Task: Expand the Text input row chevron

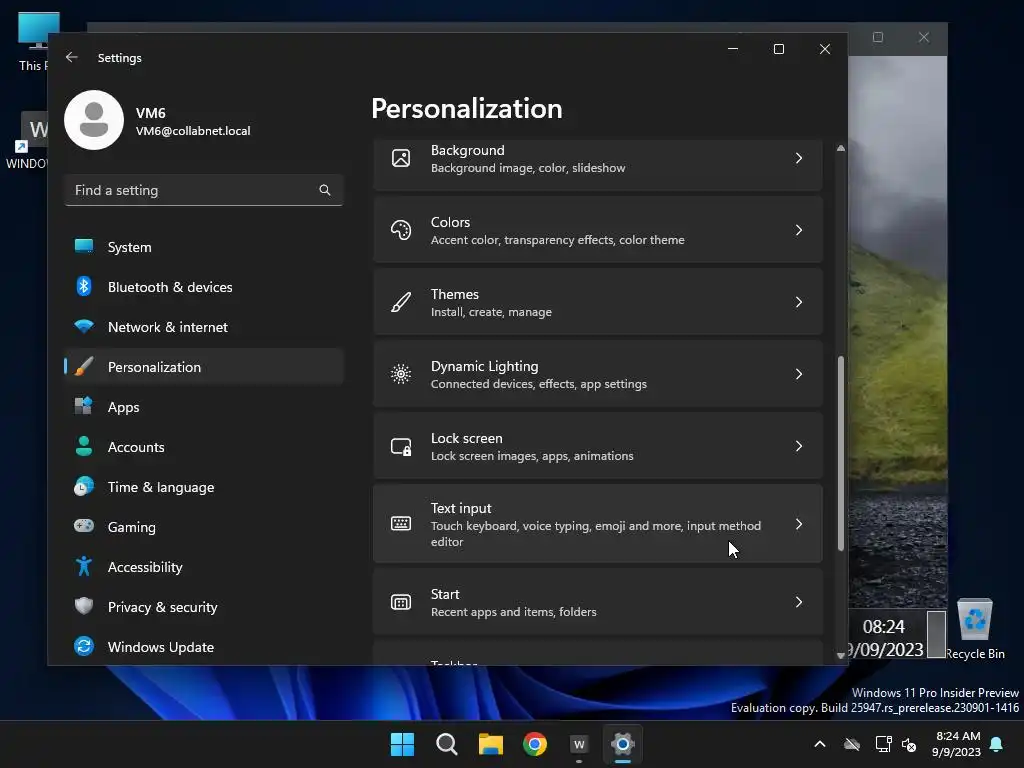Action: (x=799, y=524)
